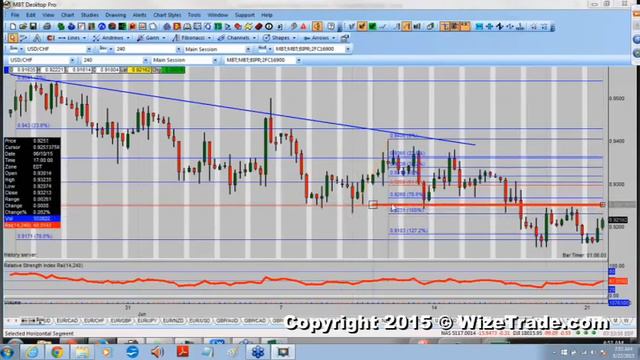
Task: Click the red eraser toolbar icon
Action: pos(258,27)
